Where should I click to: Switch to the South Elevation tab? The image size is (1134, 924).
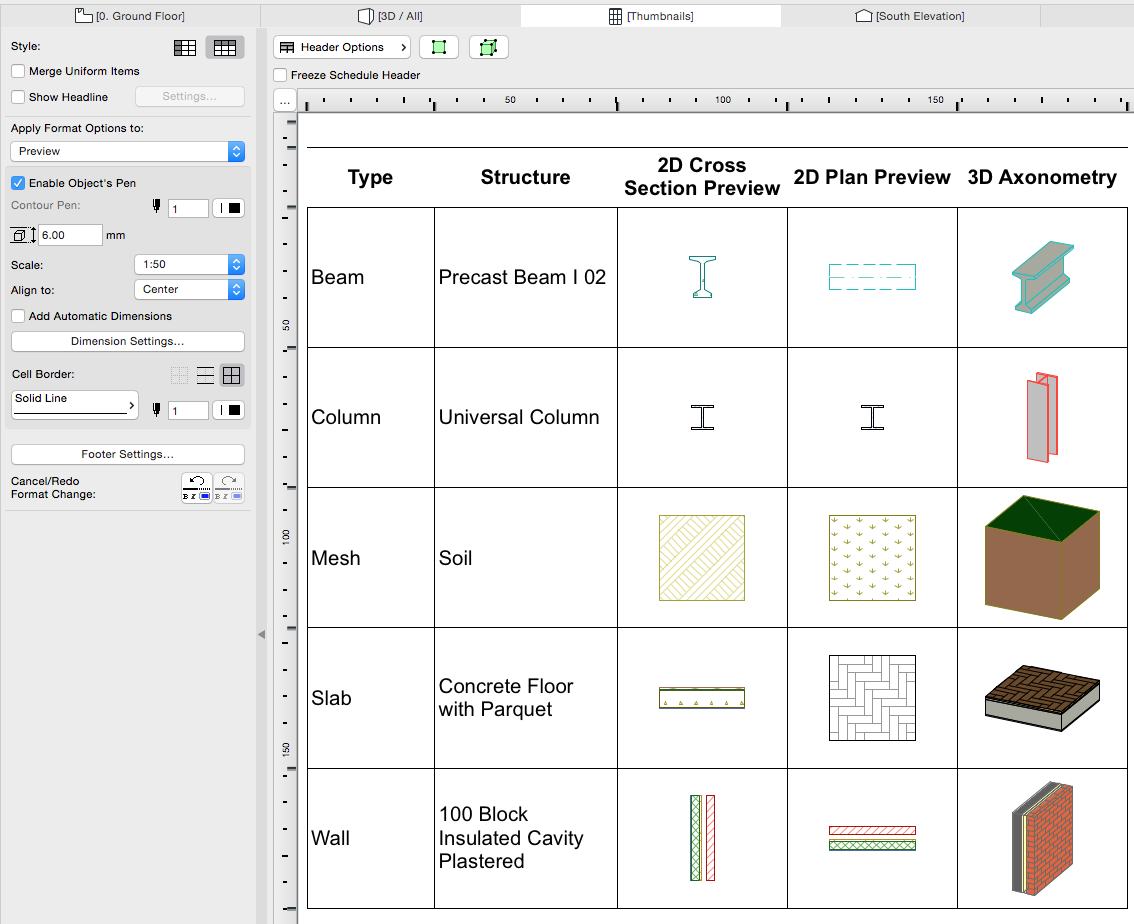tap(910, 16)
